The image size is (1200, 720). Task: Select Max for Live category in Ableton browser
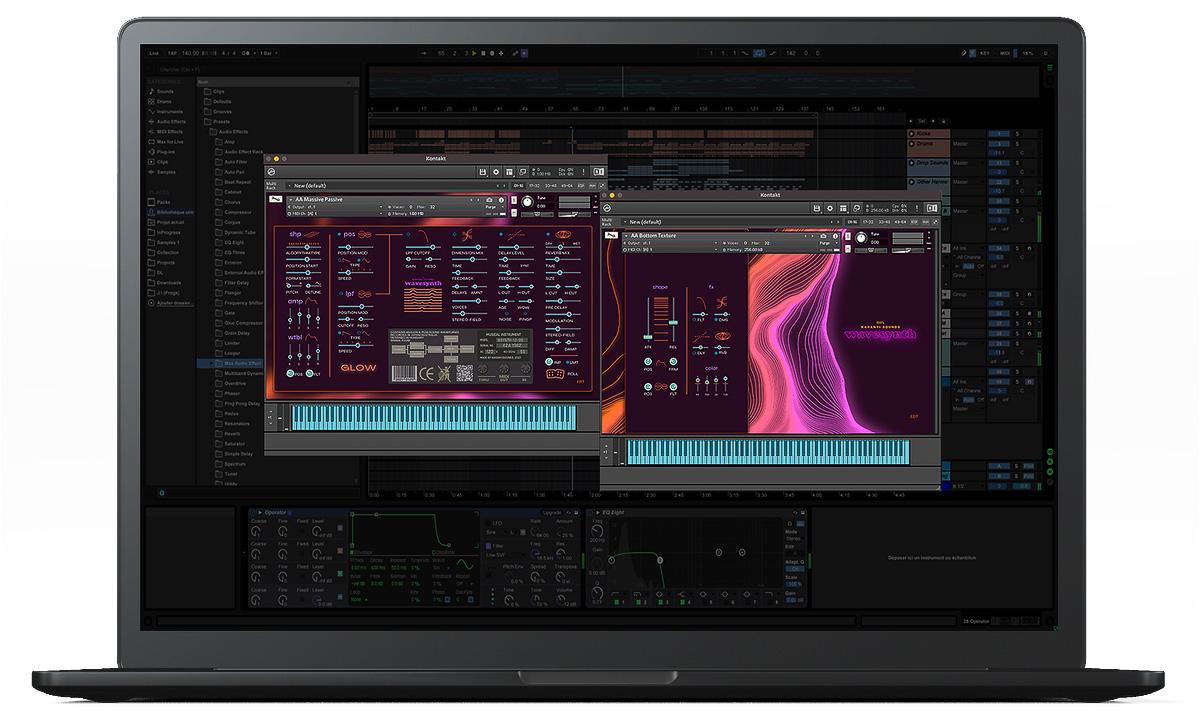pos(168,142)
